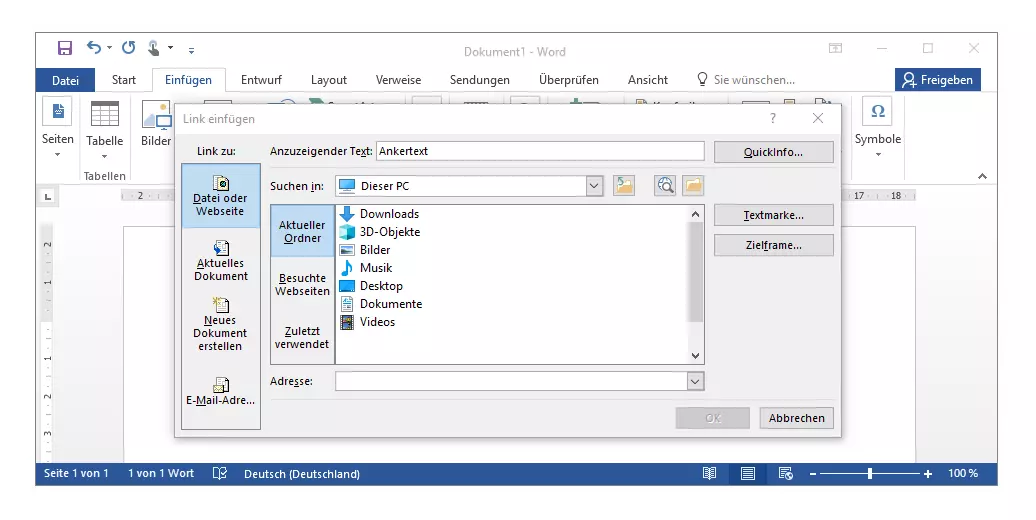Open the Symbole omega icon

click(x=877, y=112)
